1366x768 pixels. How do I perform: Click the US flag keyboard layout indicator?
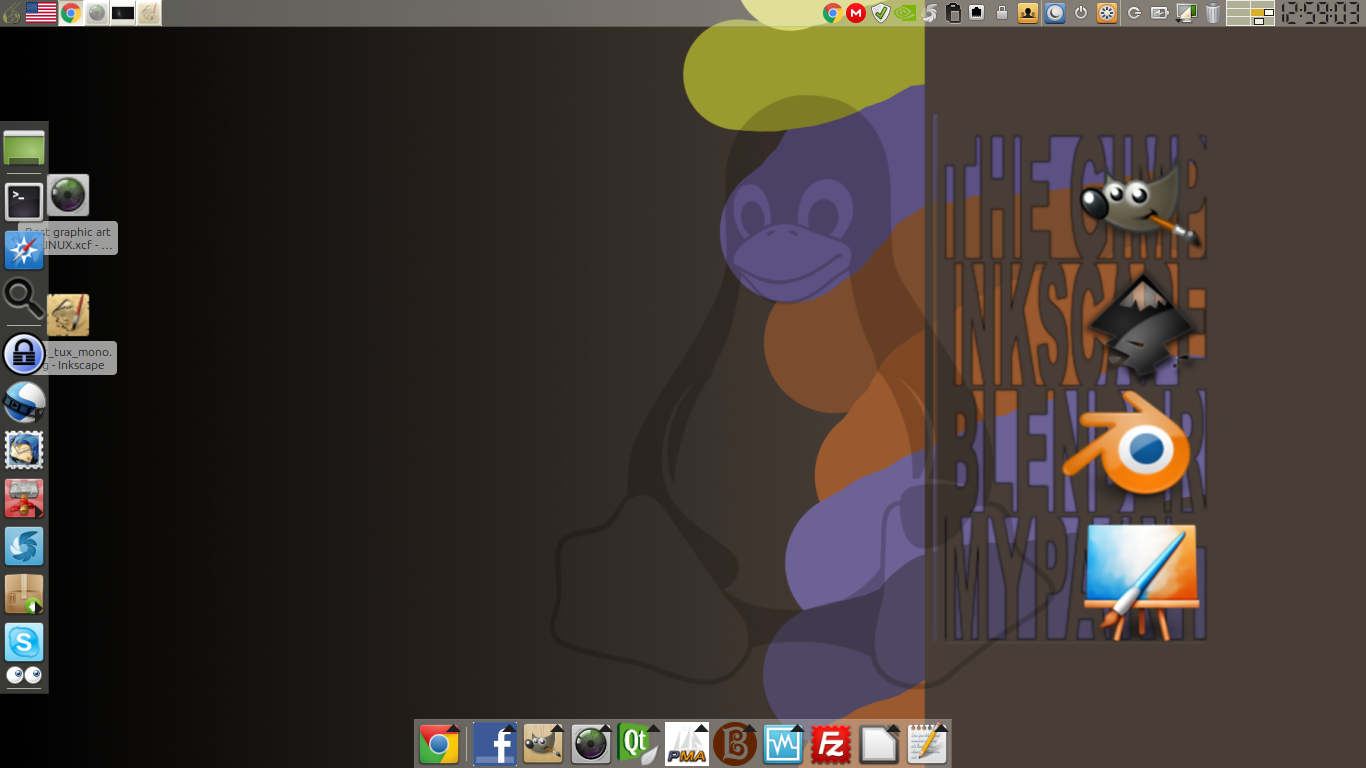(41, 13)
